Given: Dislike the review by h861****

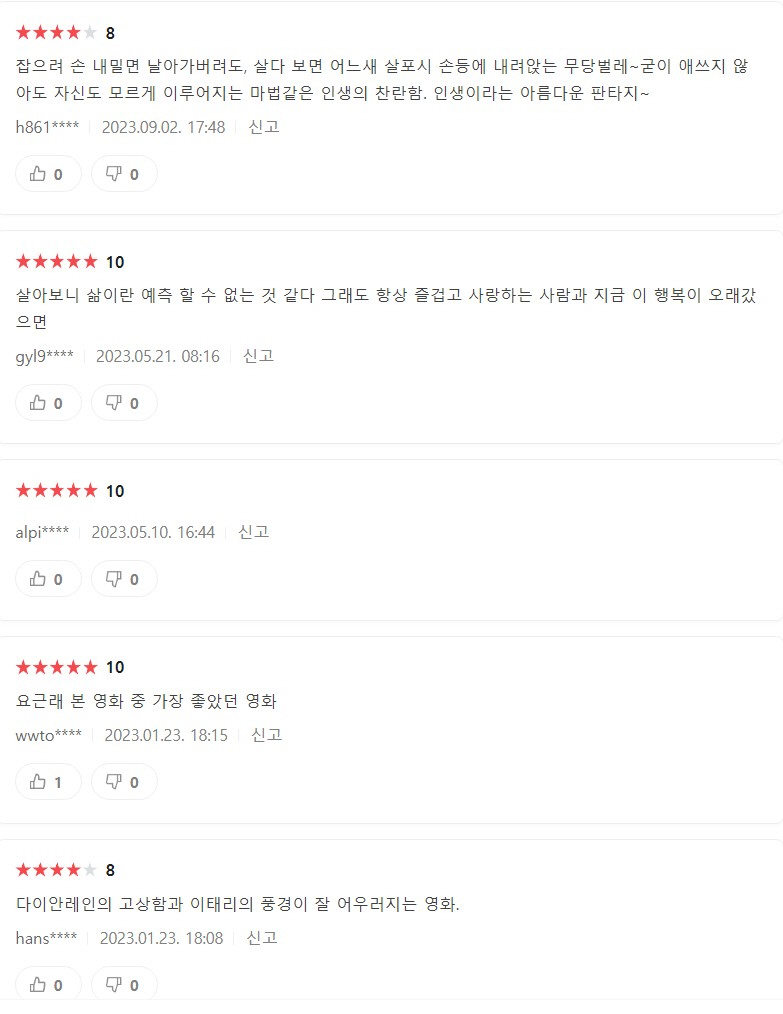Looking at the screenshot, I should [x=124, y=174].
